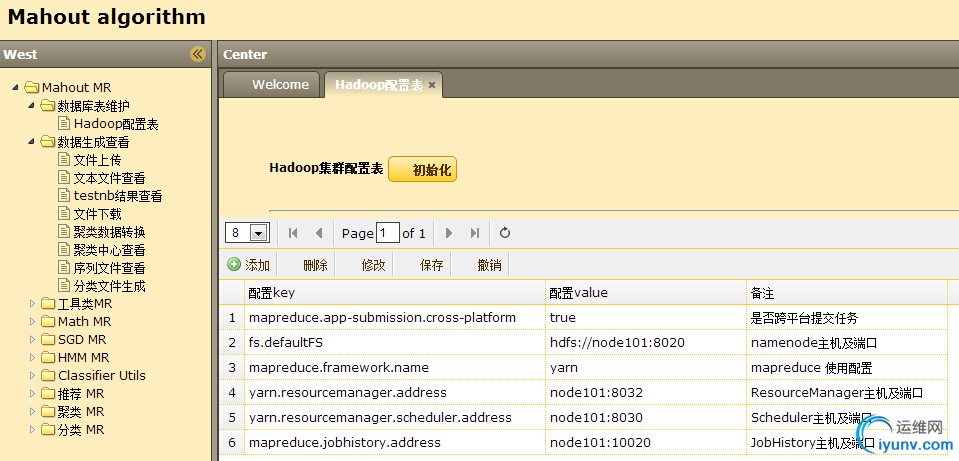959x461 pixels.
Task: Collapse the 数据库表维护 node arrow
Action: pyautogui.click(x=31, y=106)
